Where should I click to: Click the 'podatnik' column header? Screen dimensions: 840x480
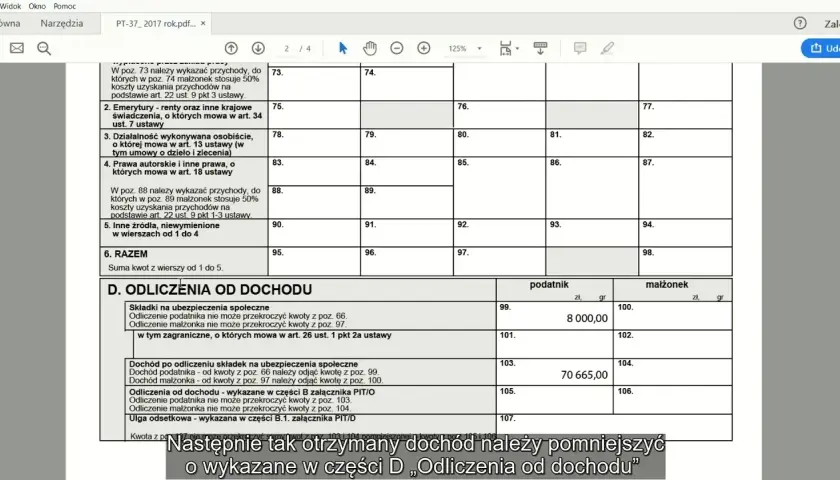(549, 284)
